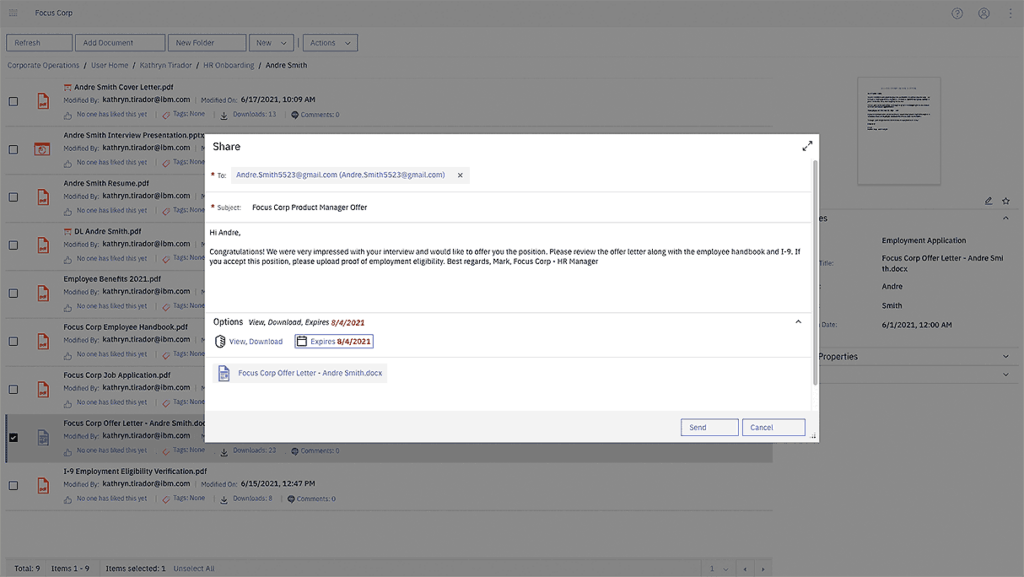The height and width of the screenshot is (577, 1024).
Task: Go to Corporate Operations breadcrumb
Action: (x=43, y=65)
